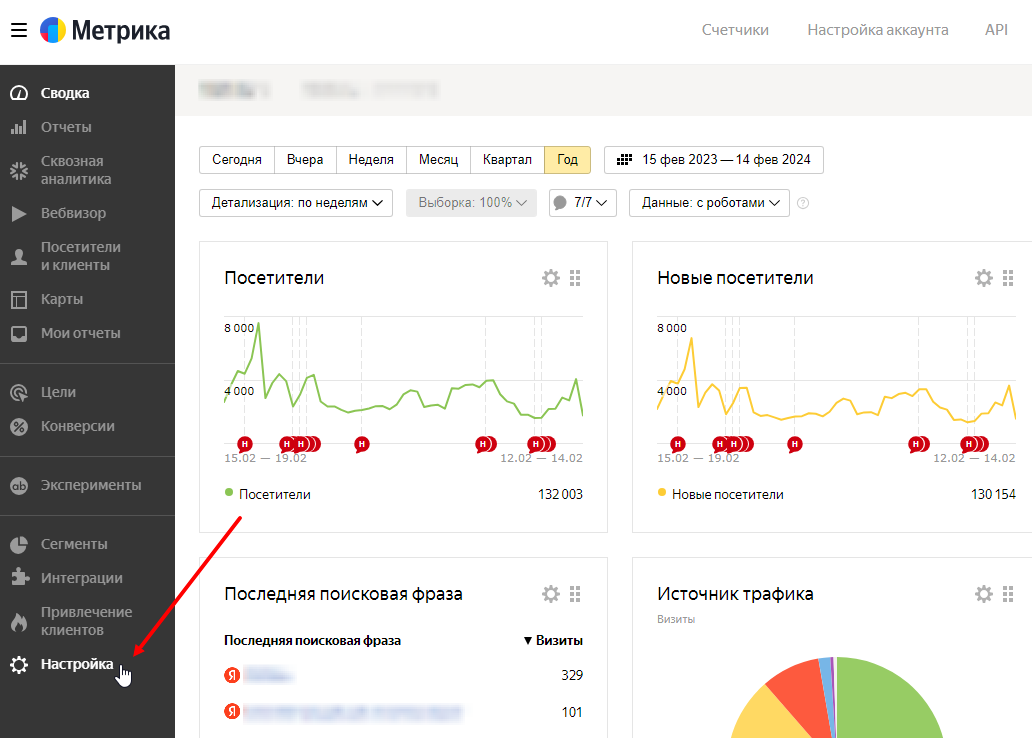1032x738 pixels.
Task: Expand Детализация: по неделям dropdown
Action: pos(296,203)
